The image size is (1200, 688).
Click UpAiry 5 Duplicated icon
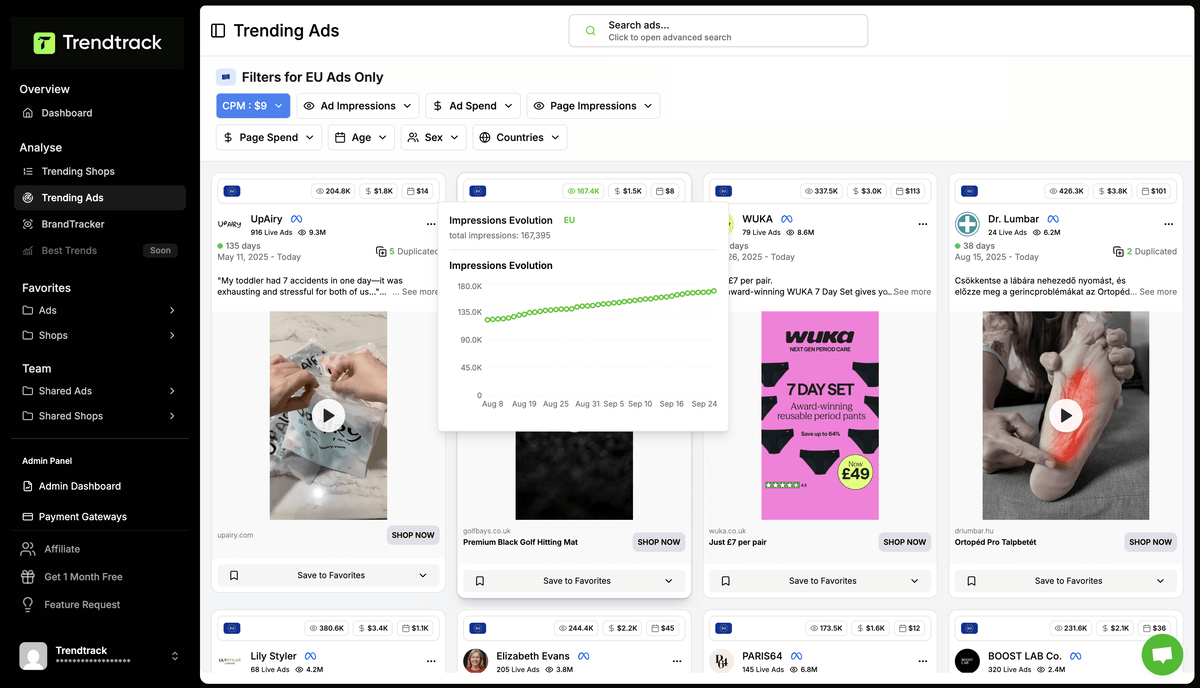tap(381, 252)
